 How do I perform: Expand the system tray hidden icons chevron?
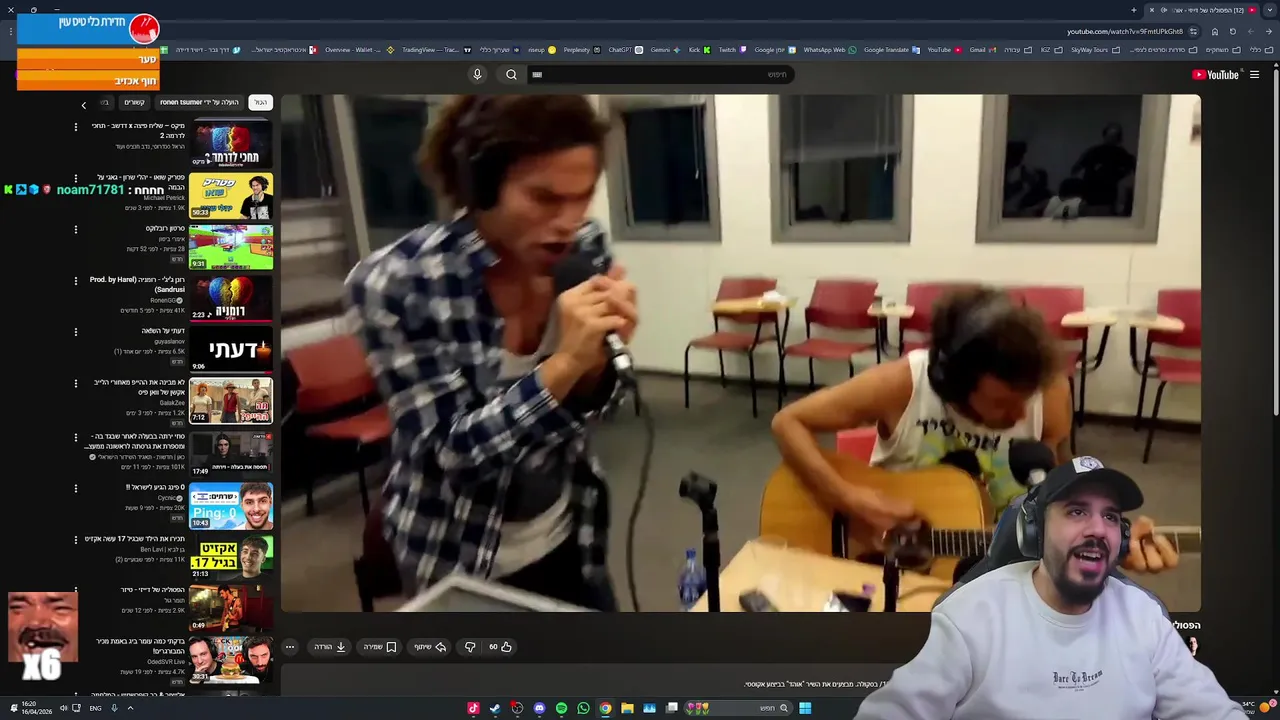click(130, 708)
